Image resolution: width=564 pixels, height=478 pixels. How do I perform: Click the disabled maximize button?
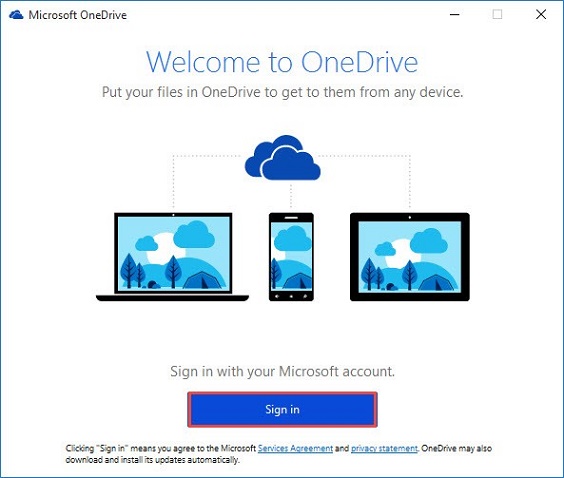(x=497, y=15)
